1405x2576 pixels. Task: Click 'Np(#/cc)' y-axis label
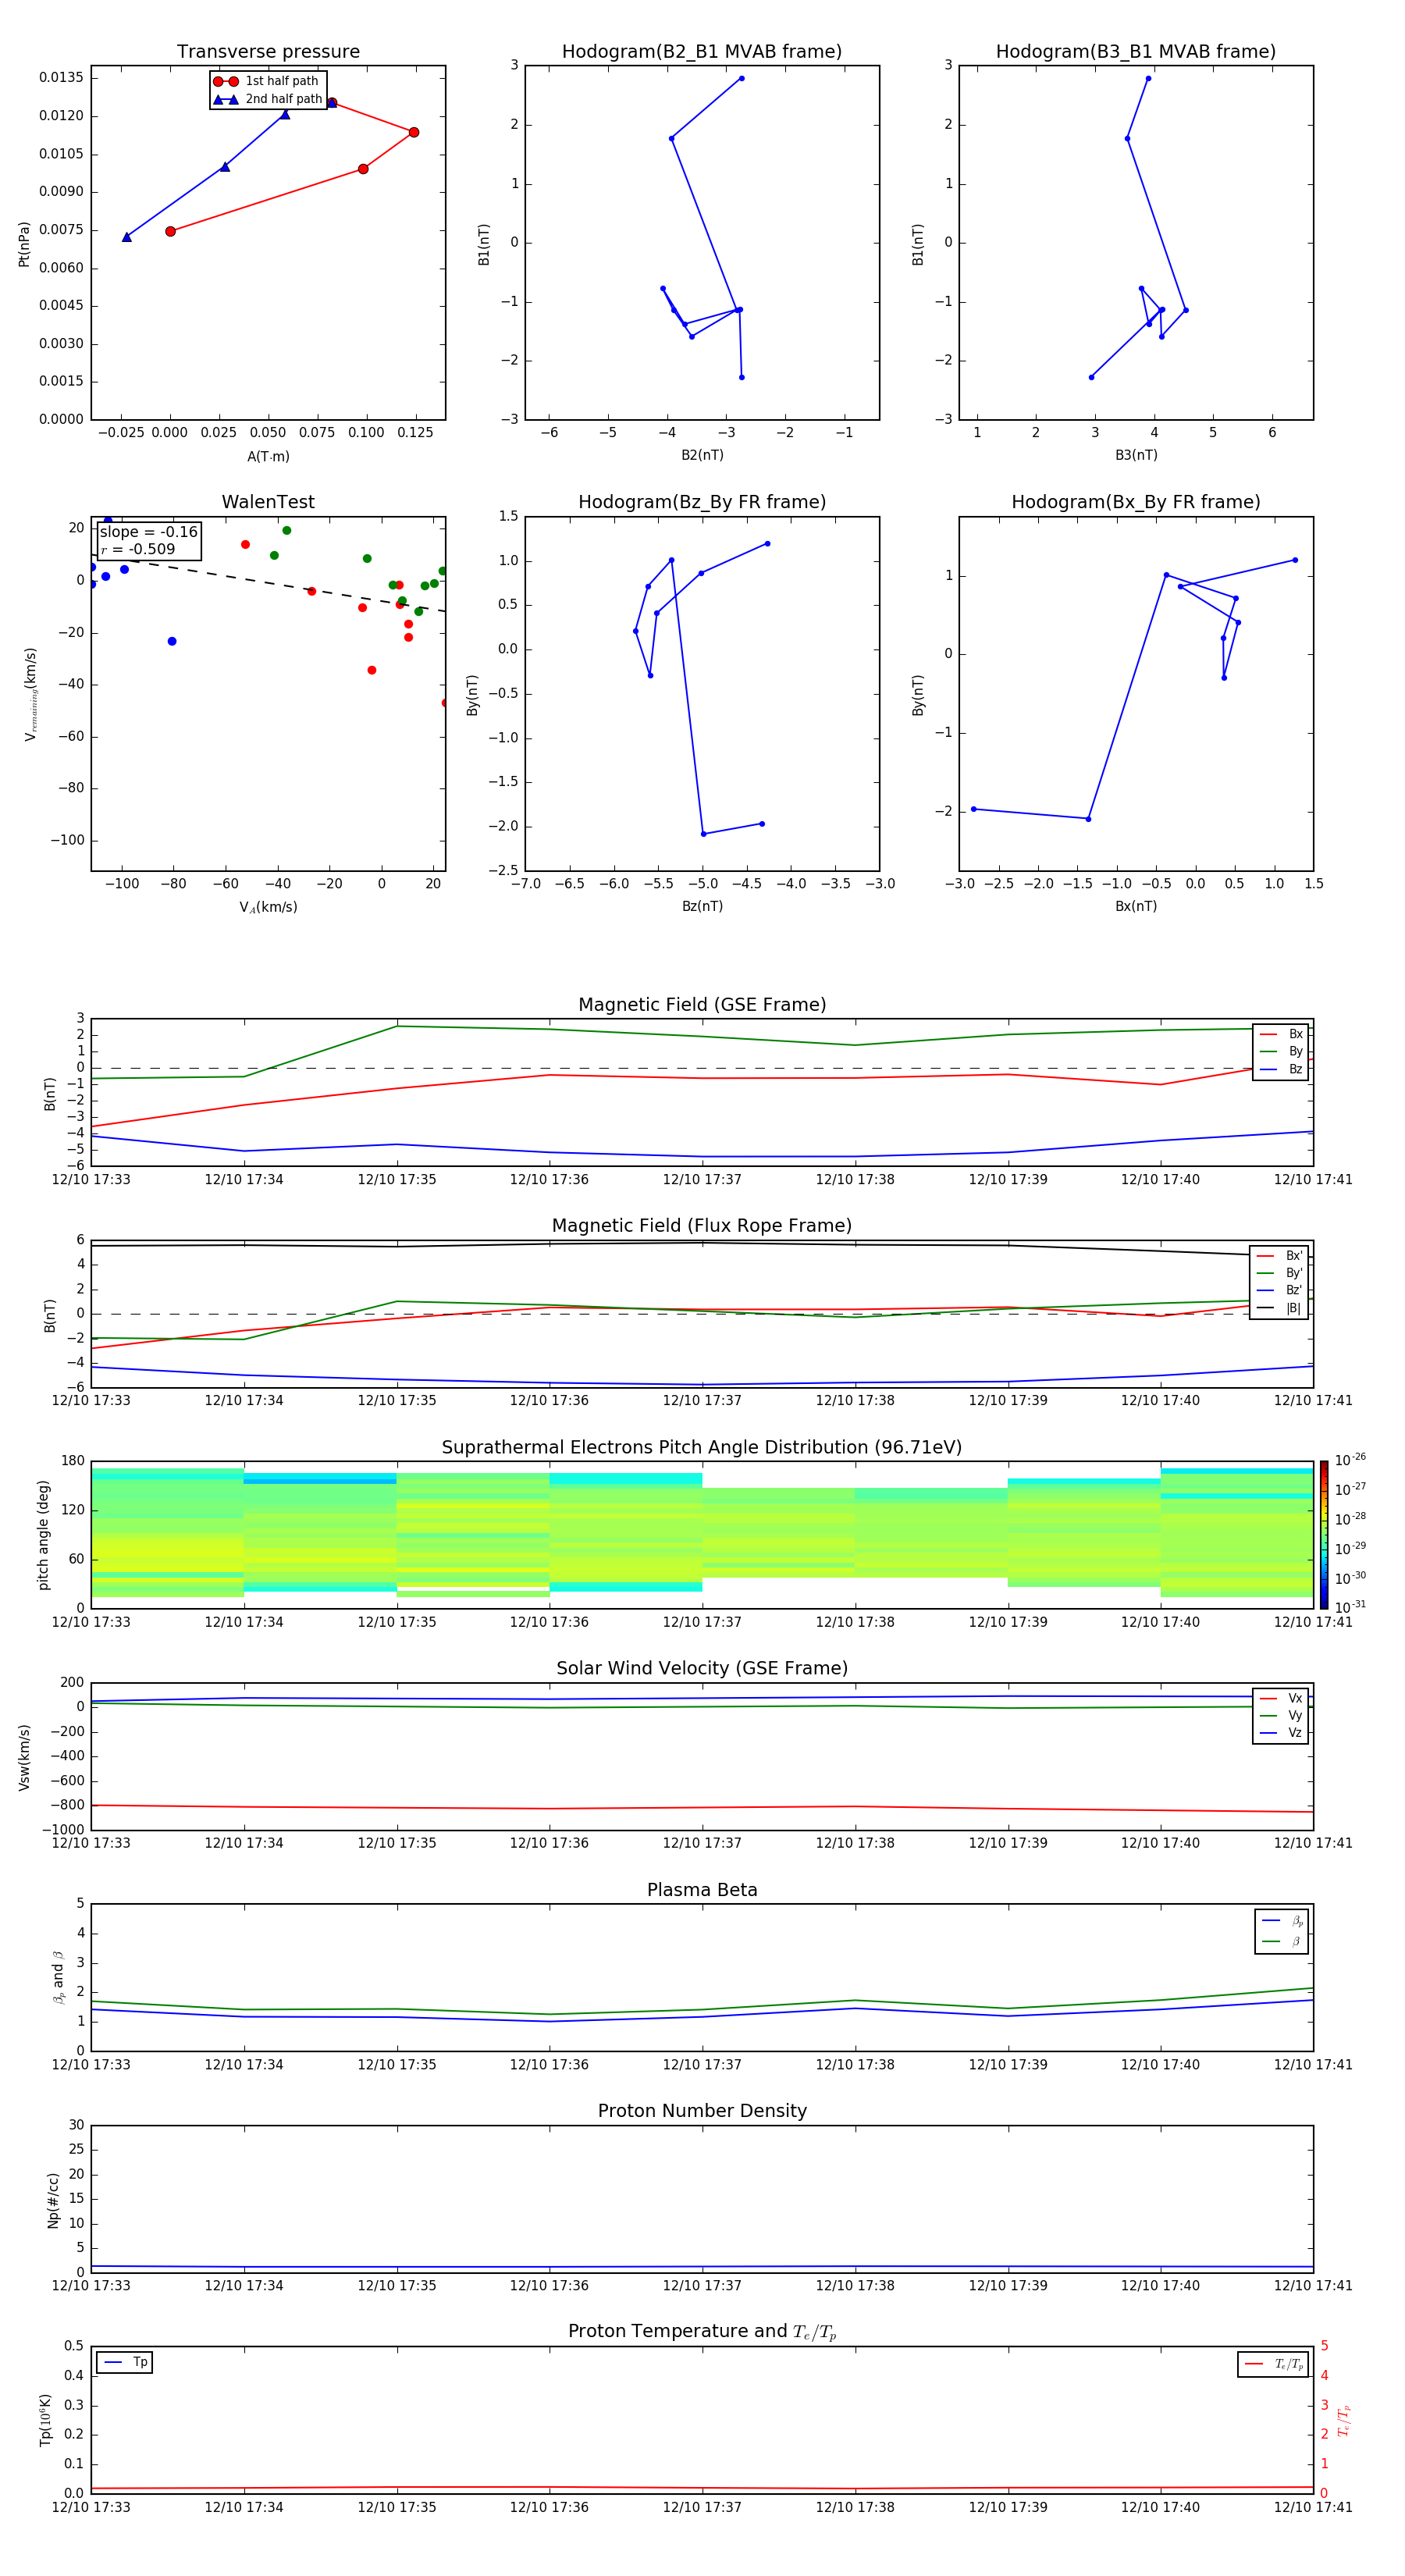point(53,2200)
